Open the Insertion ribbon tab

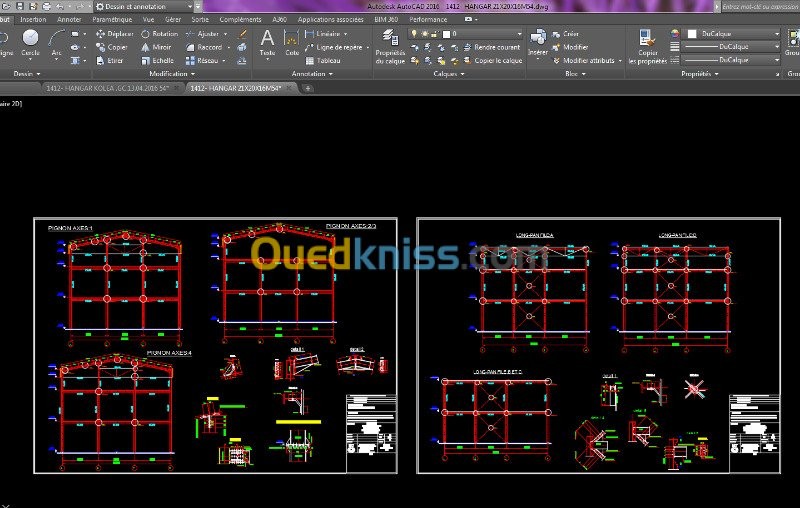tap(33, 19)
